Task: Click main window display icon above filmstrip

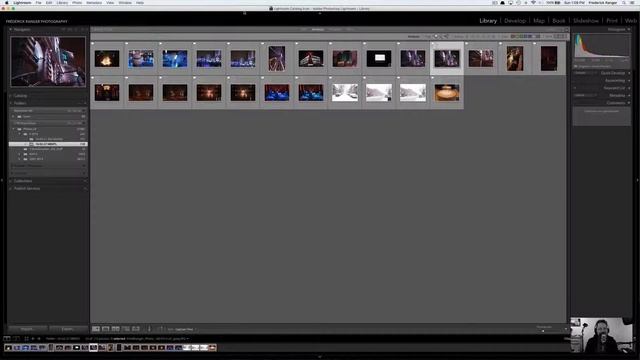Action: [7, 338]
